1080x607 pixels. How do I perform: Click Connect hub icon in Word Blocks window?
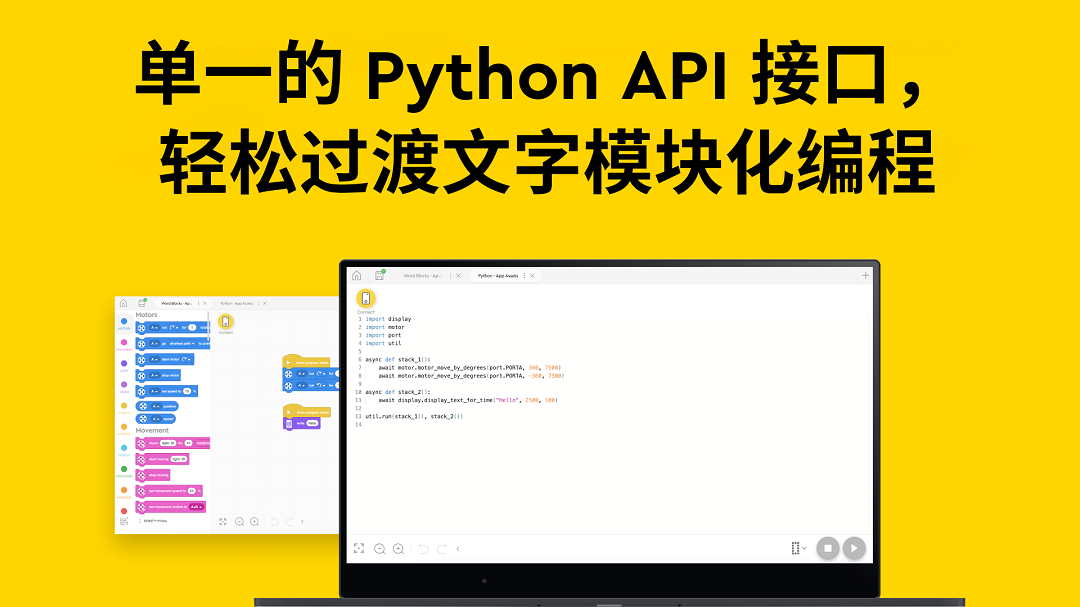225,321
